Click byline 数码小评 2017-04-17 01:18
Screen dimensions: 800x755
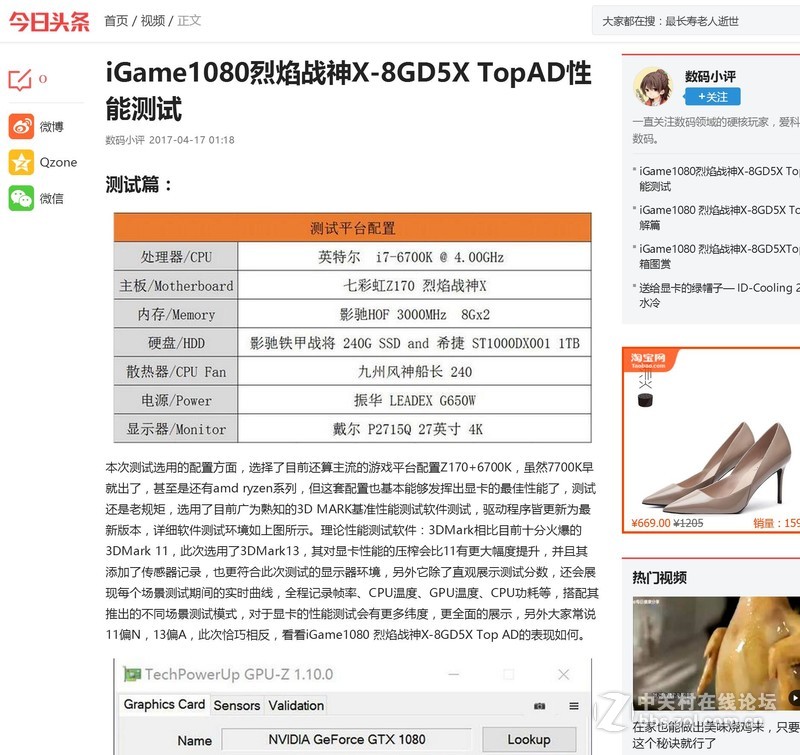(x=170, y=140)
